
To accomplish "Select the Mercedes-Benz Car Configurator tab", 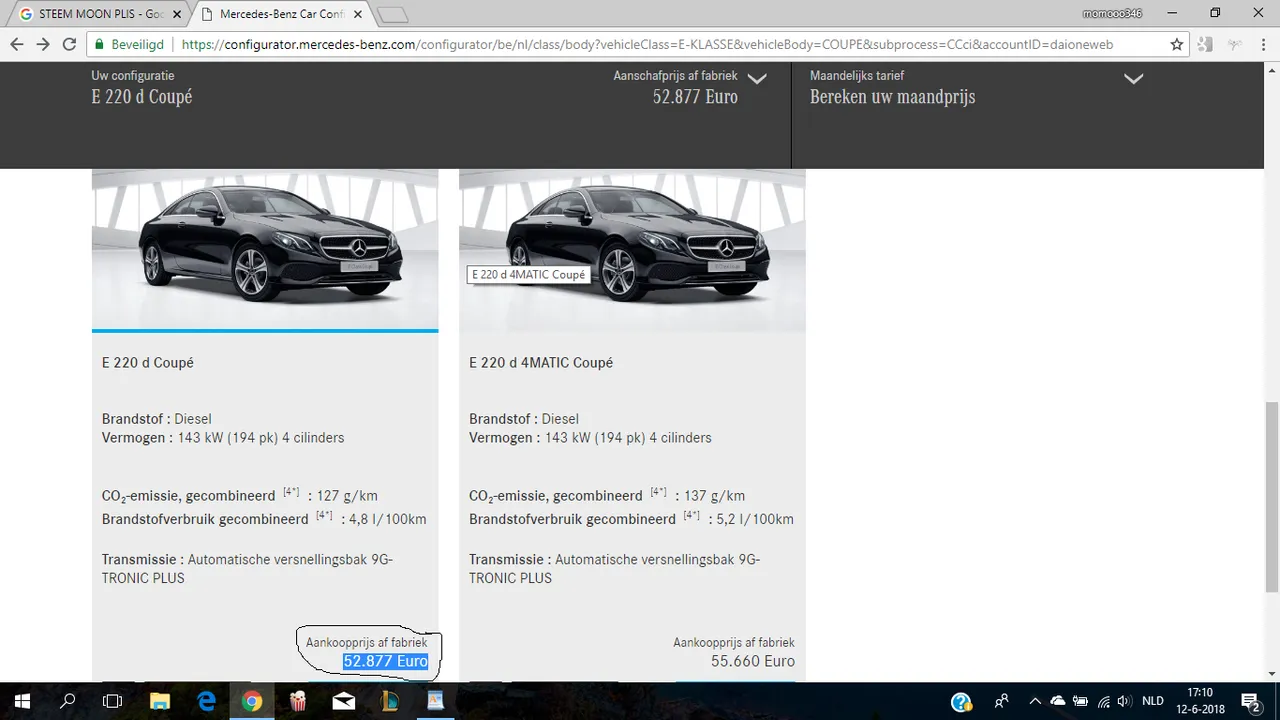I will [x=280, y=14].
